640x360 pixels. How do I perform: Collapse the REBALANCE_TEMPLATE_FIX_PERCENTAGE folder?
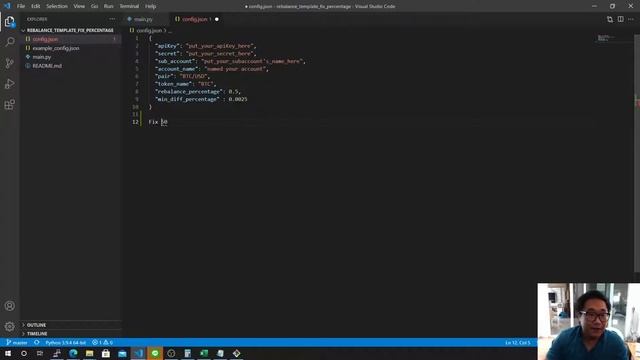click(x=70, y=30)
